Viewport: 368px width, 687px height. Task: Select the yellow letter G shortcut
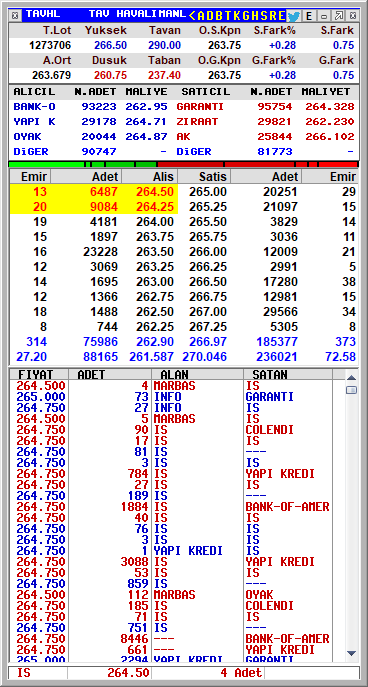[x=247, y=16]
